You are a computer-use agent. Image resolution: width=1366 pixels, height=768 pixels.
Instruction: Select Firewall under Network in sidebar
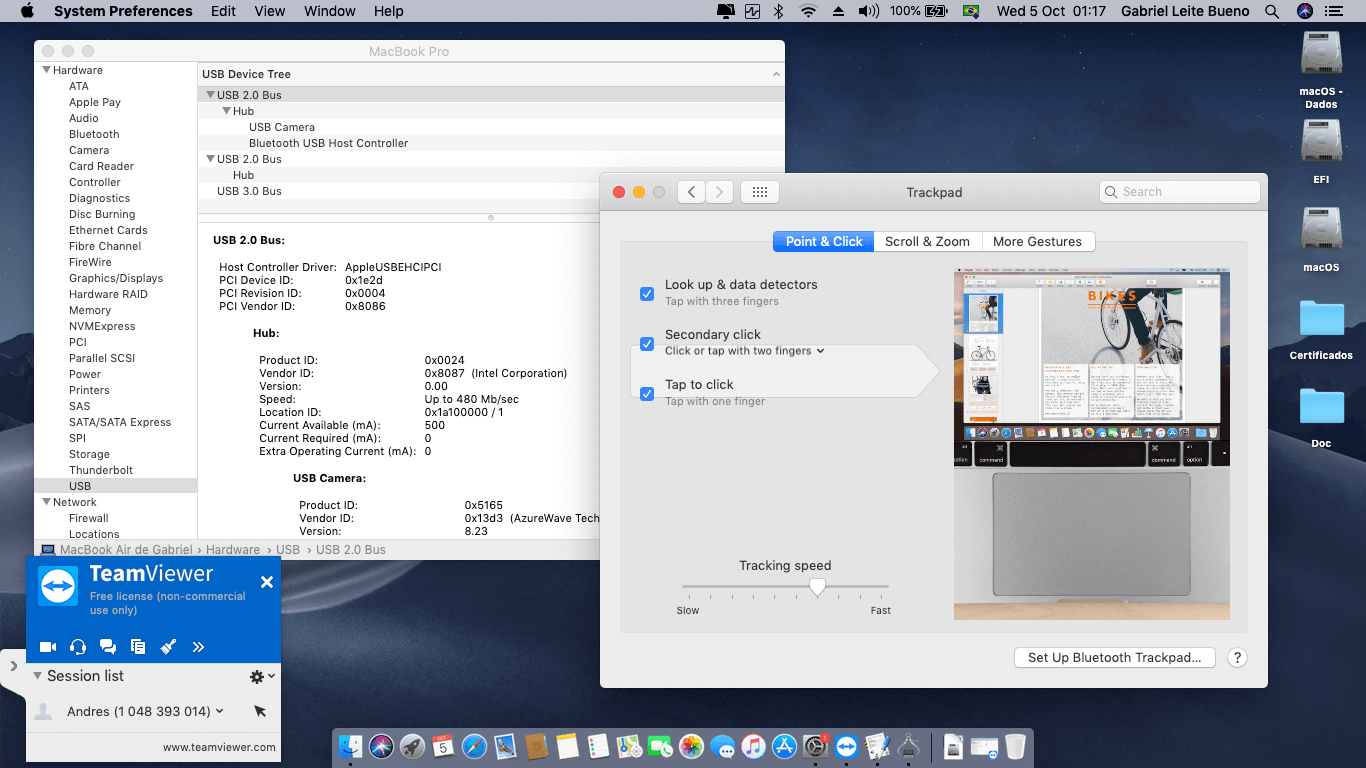[89, 518]
